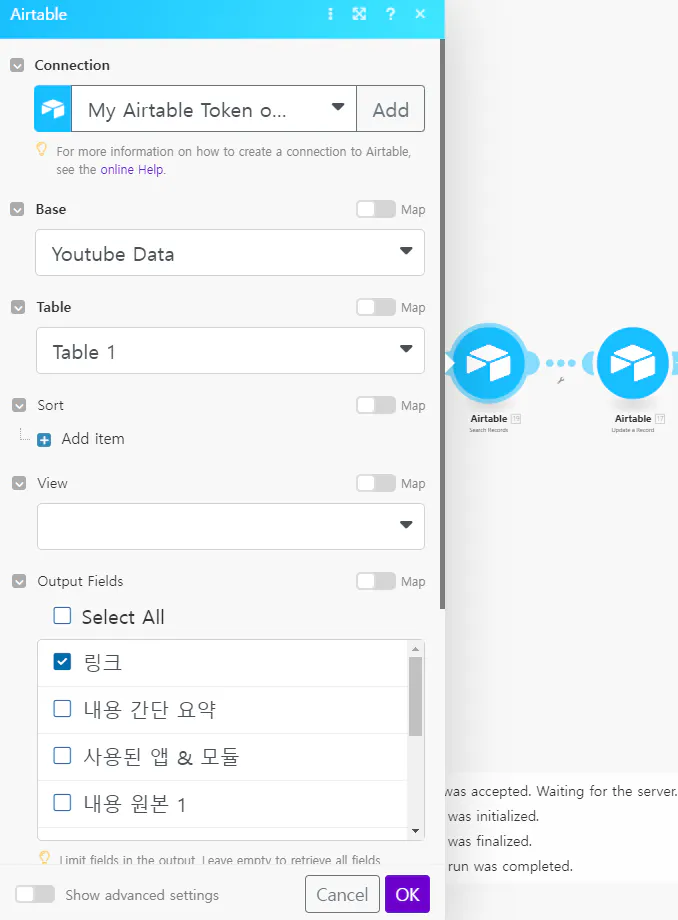The width and height of the screenshot is (678, 920).
Task: Collapse the Connection section chevron
Action: pos(17,65)
